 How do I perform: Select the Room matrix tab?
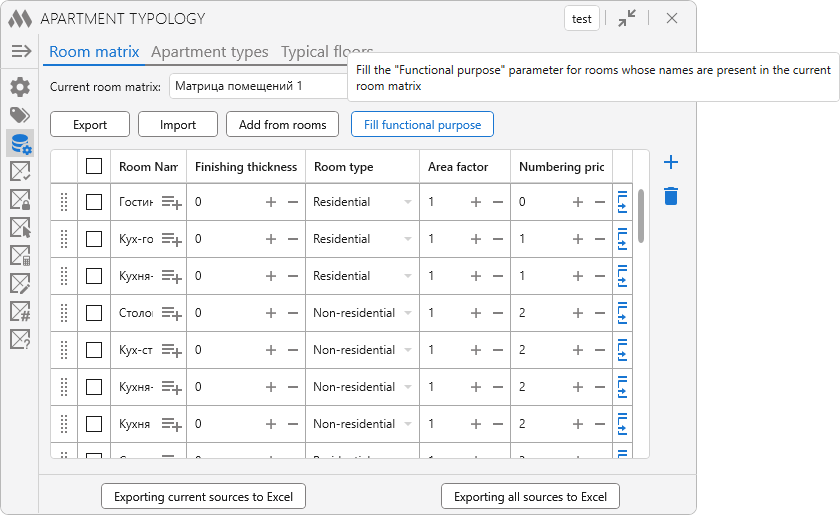94,52
